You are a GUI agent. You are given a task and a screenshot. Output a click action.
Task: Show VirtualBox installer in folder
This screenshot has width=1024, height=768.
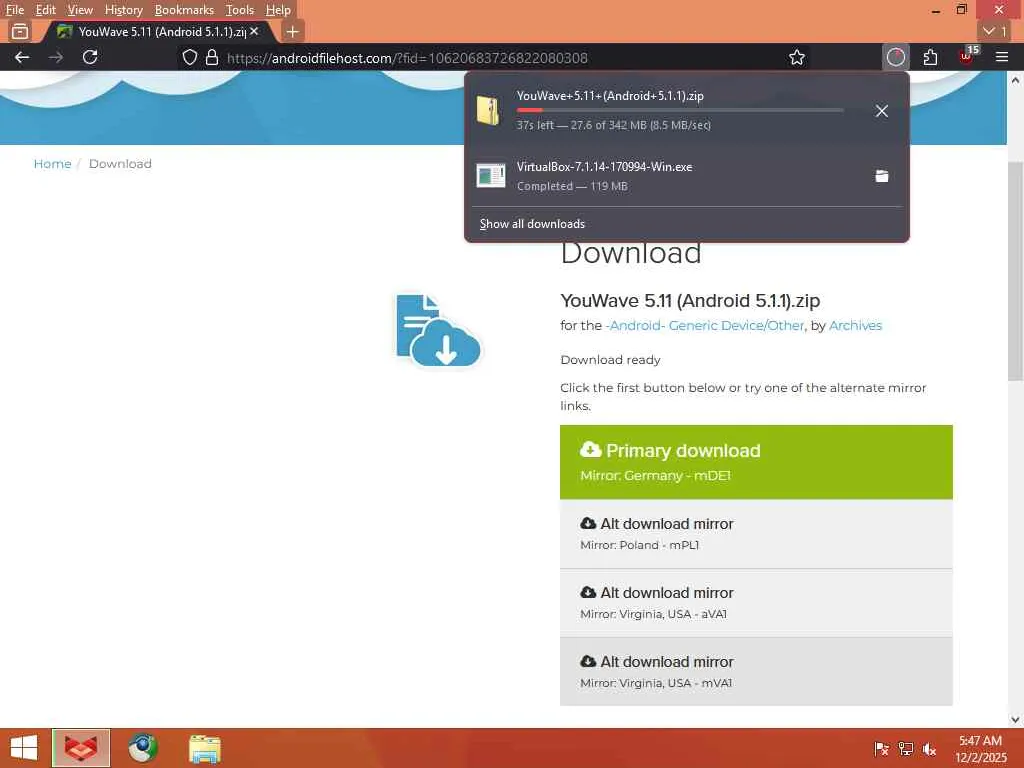[882, 176]
